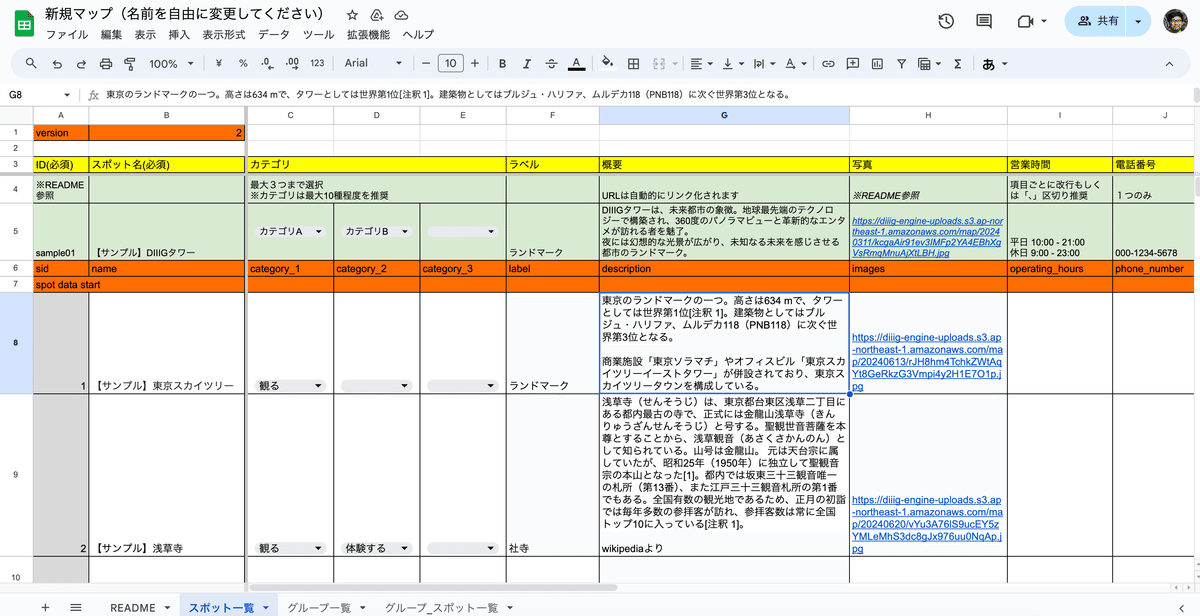Click the G8 name box
The width and height of the screenshot is (1200, 616).
click(x=38, y=95)
